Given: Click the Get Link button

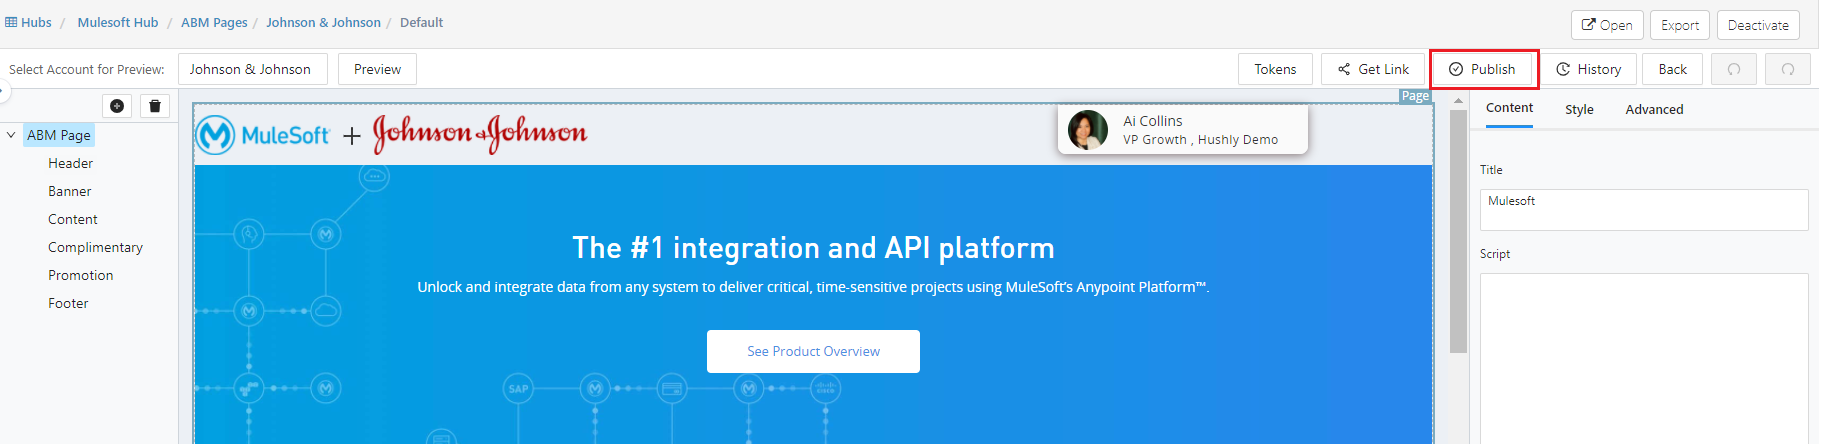Looking at the screenshot, I should point(1373,69).
